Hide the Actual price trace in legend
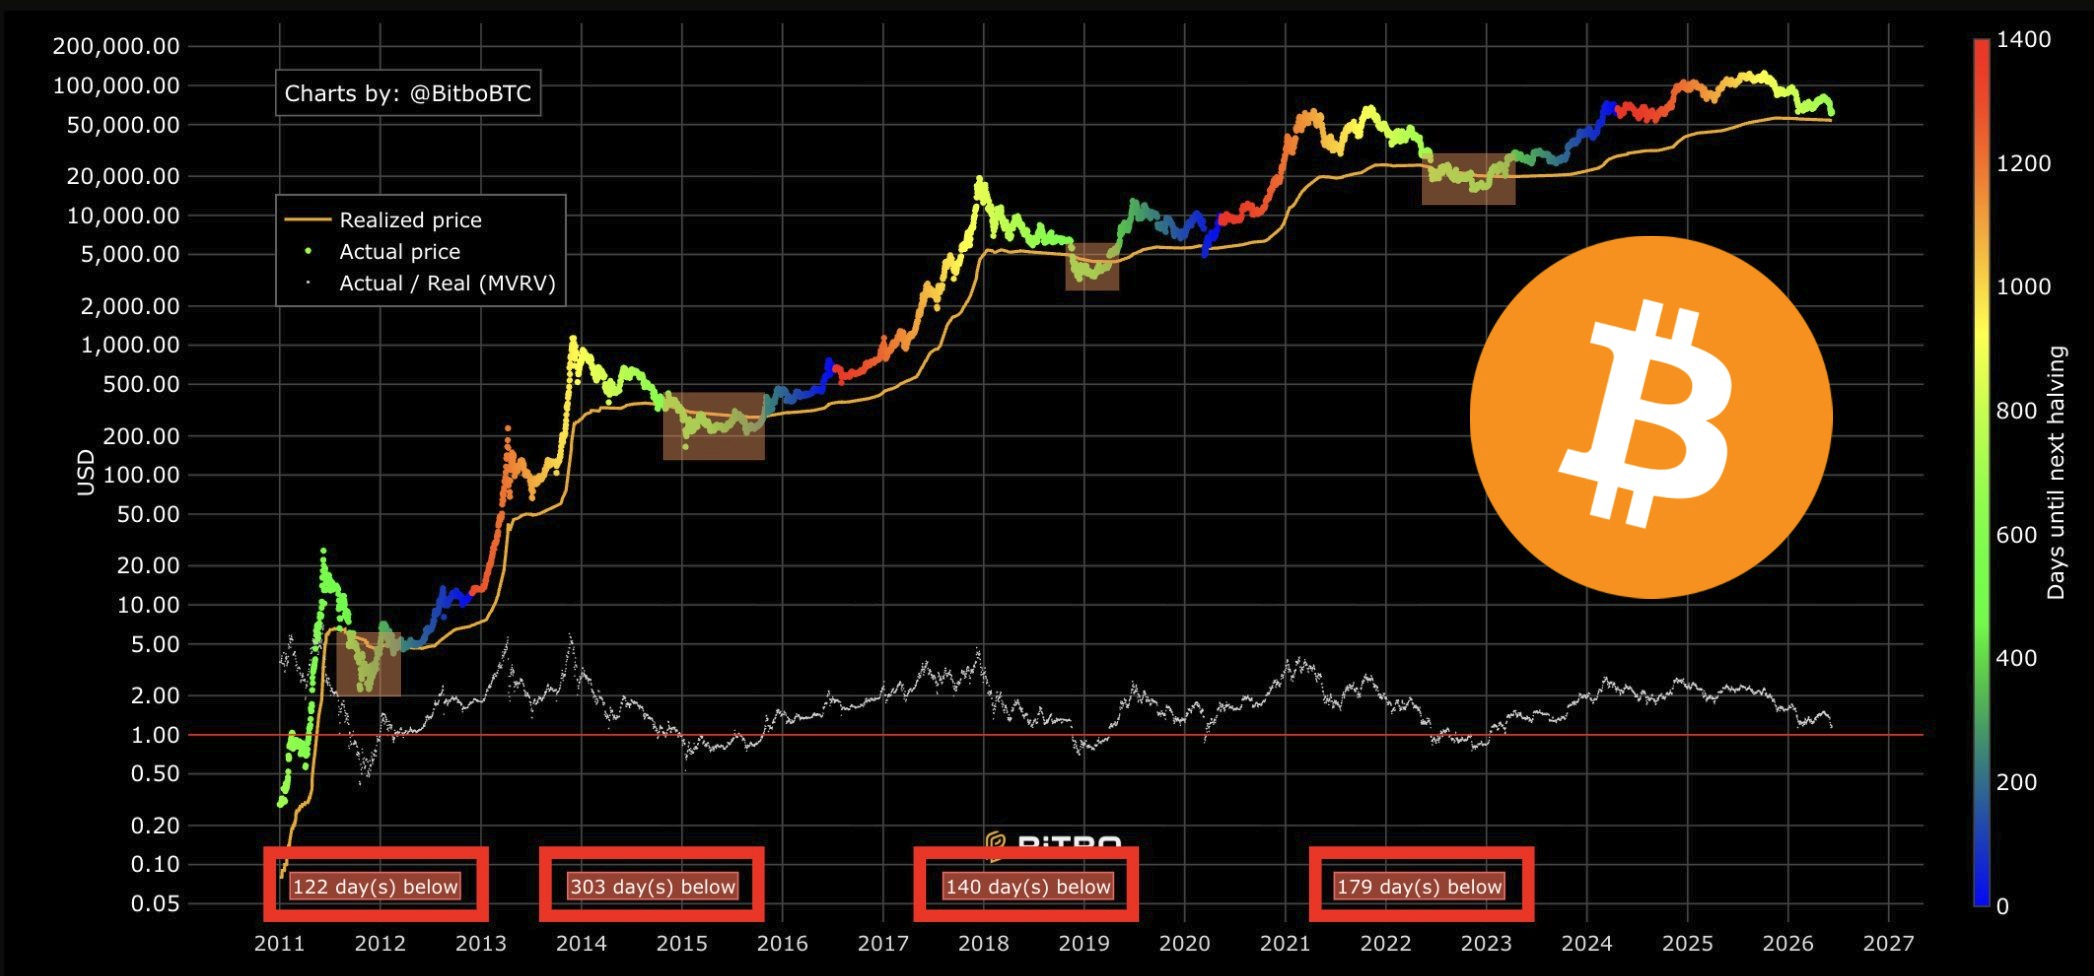Image resolution: width=2094 pixels, height=976 pixels. [399, 252]
